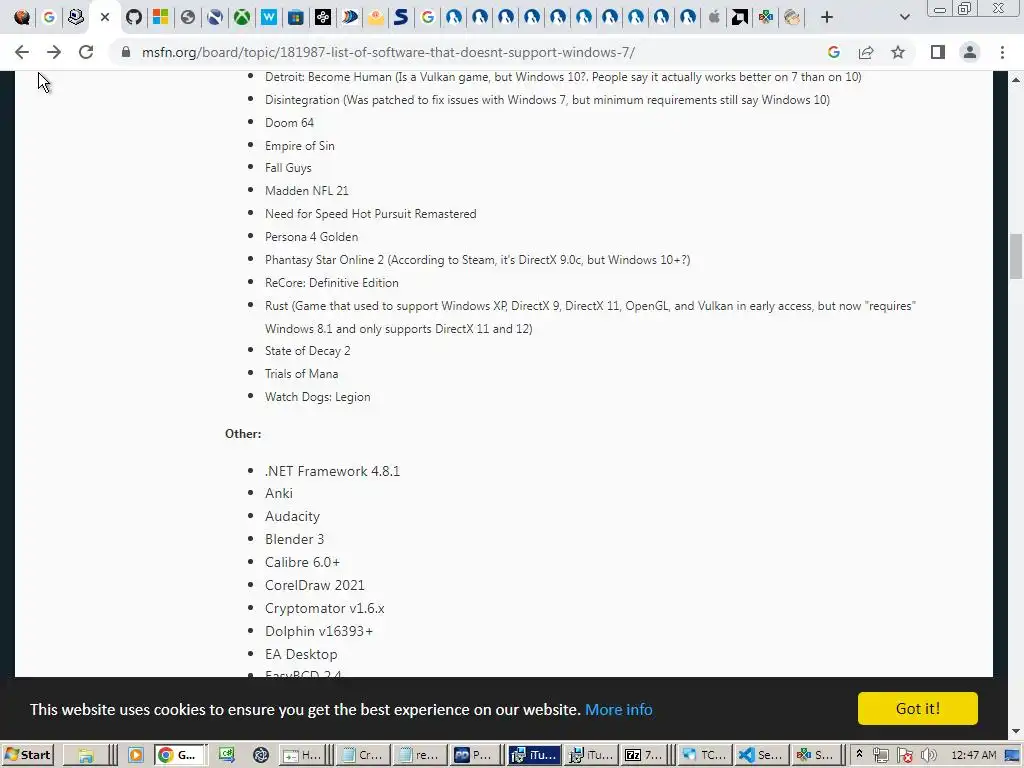Accept cookies with Got it! button
The height and width of the screenshot is (768, 1024).
point(918,709)
